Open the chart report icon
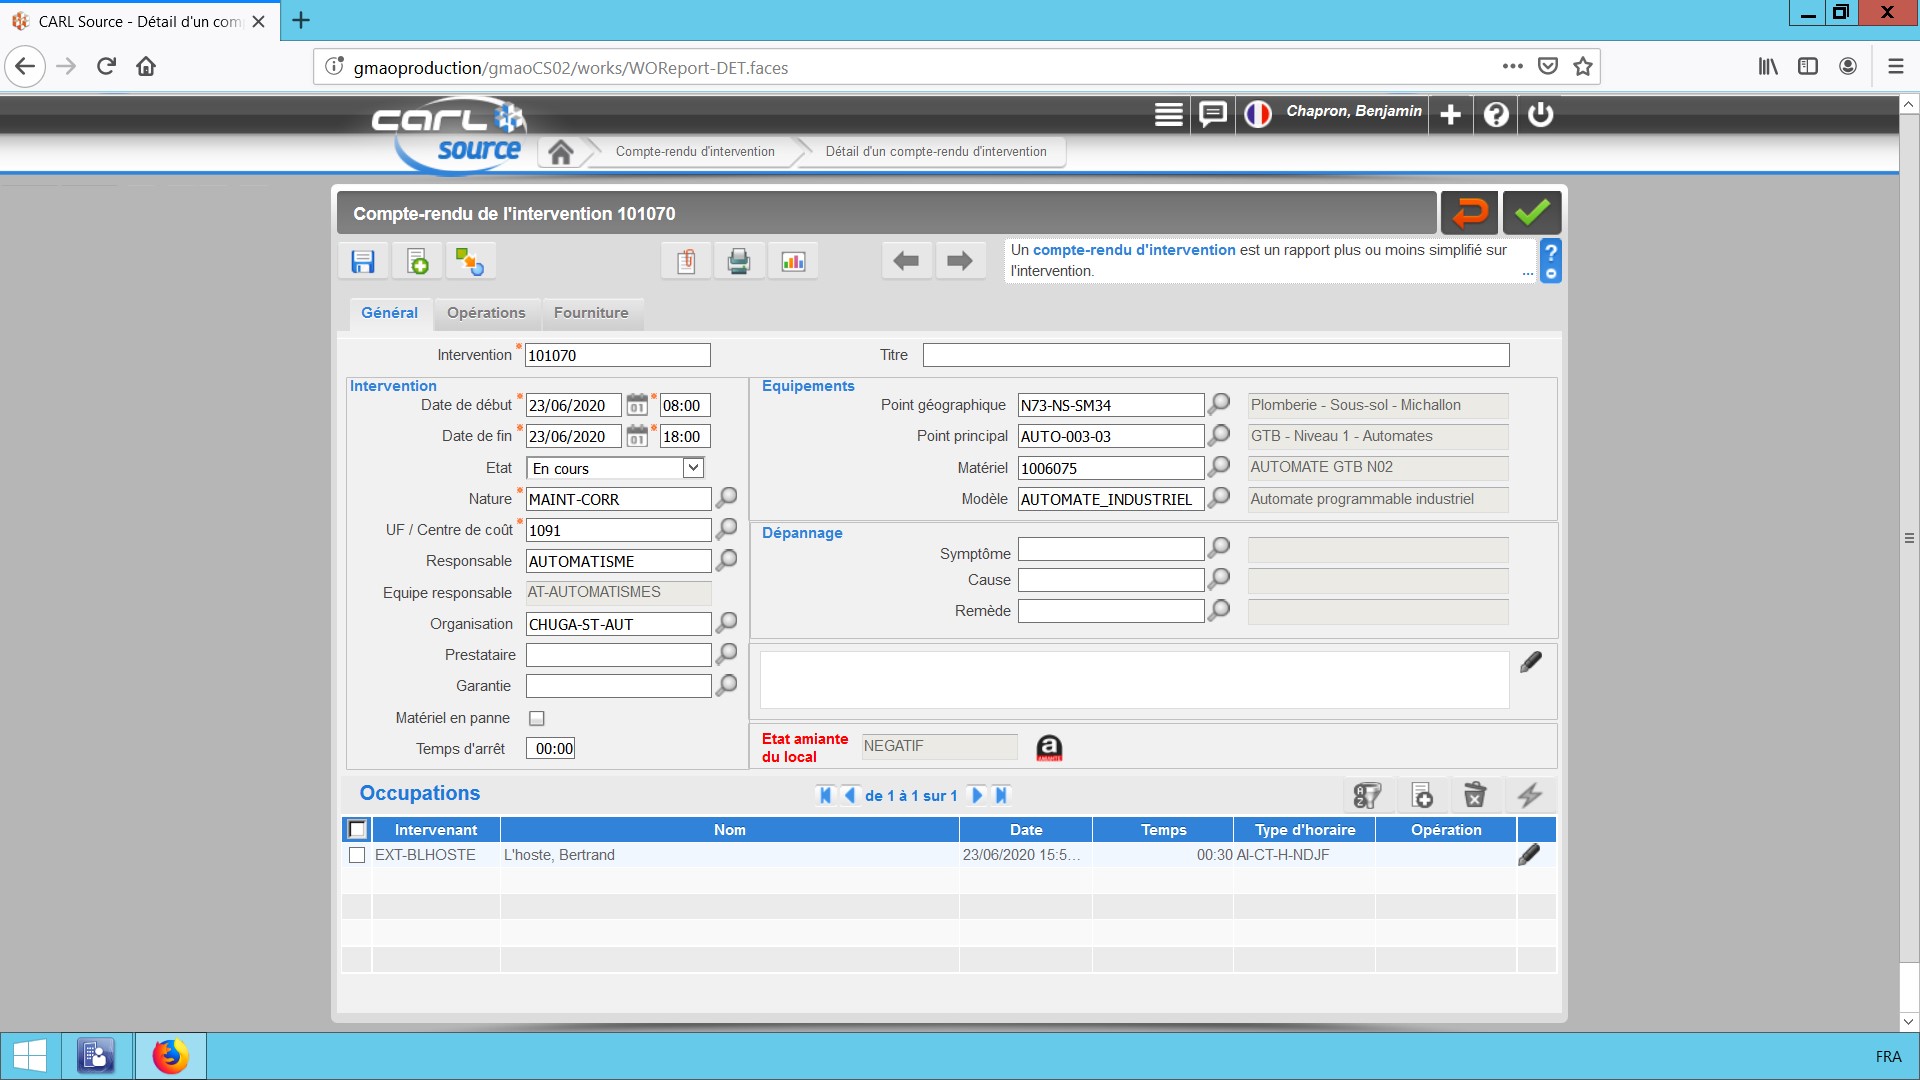 pyautogui.click(x=793, y=262)
